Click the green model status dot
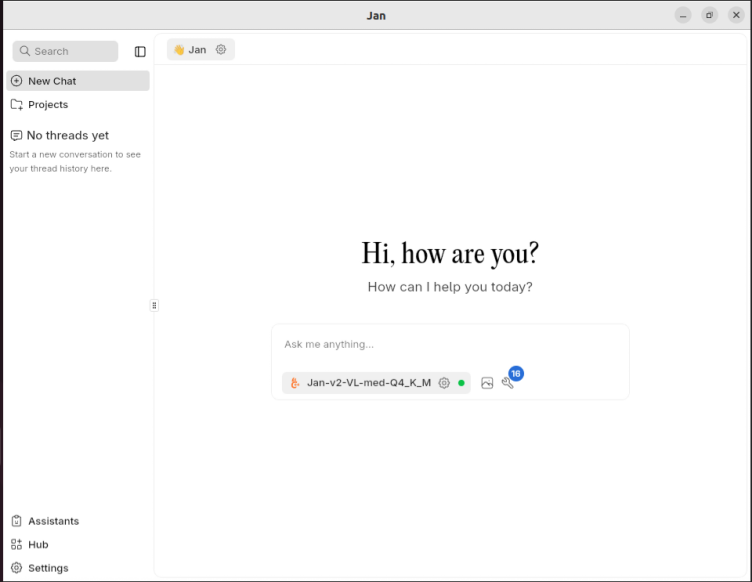This screenshot has width=752, height=582. coord(461,383)
